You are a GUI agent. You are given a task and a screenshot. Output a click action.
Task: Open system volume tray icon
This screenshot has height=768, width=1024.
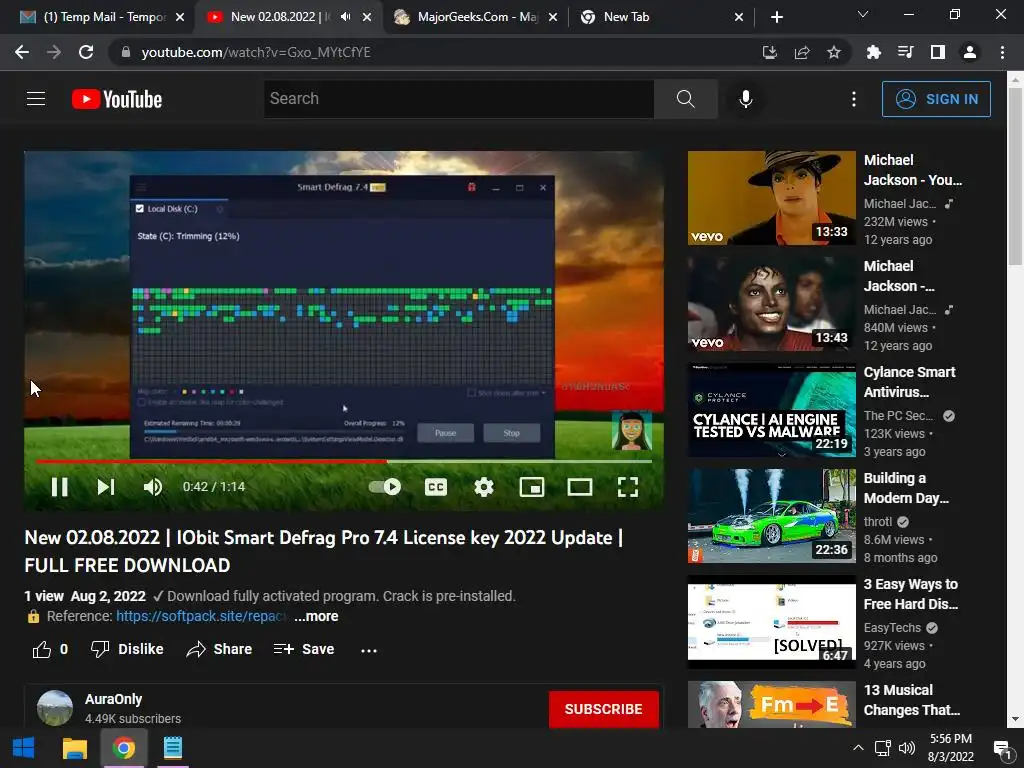(906, 748)
